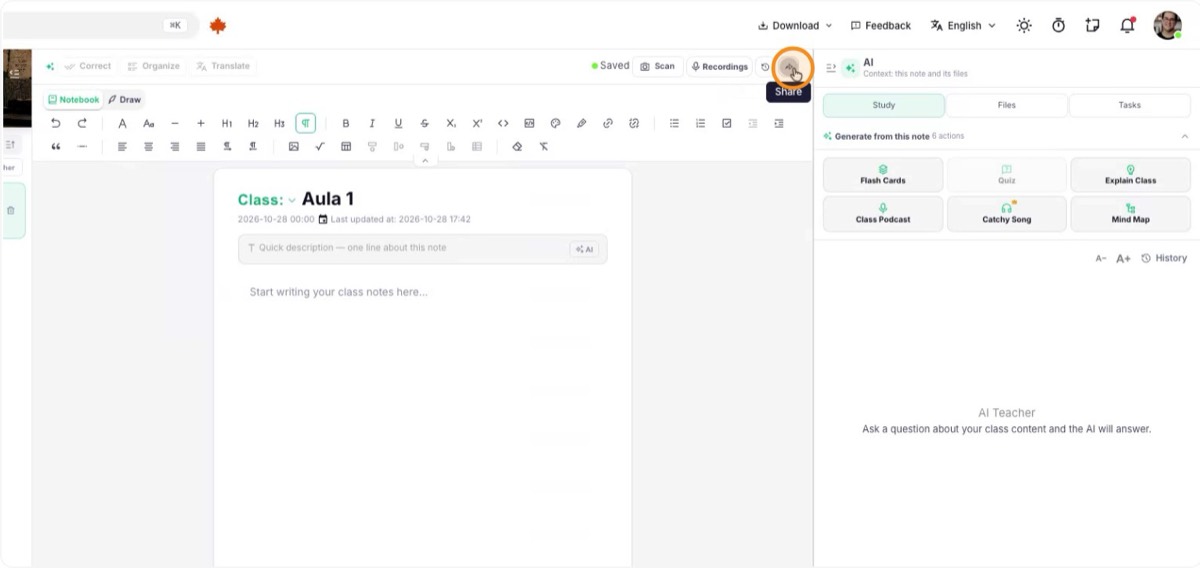Image resolution: width=1200 pixels, height=568 pixels.
Task: Justify the text
Action: tap(201, 146)
